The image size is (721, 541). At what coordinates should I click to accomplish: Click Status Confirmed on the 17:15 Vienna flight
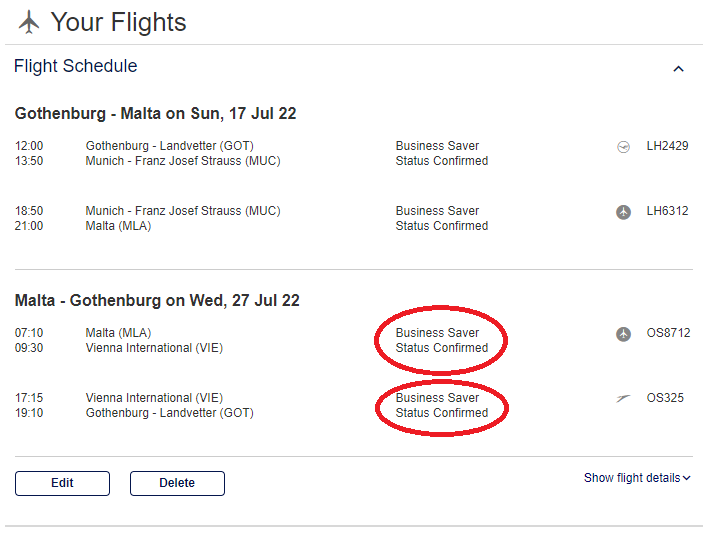click(x=442, y=413)
